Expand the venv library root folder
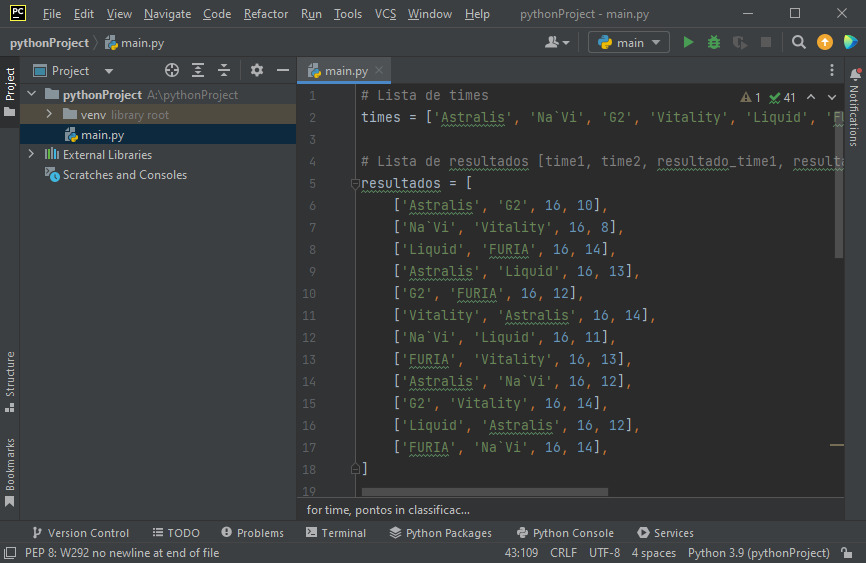This screenshot has height=563, width=866. pyautogui.click(x=49, y=115)
